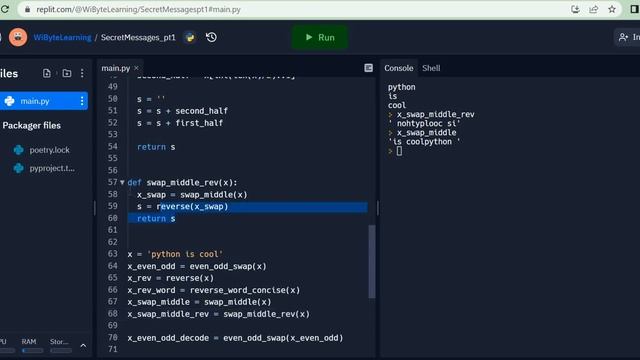Viewport: 640px width, 360px height.
Task: Open version history clock icon
Action: (211, 38)
